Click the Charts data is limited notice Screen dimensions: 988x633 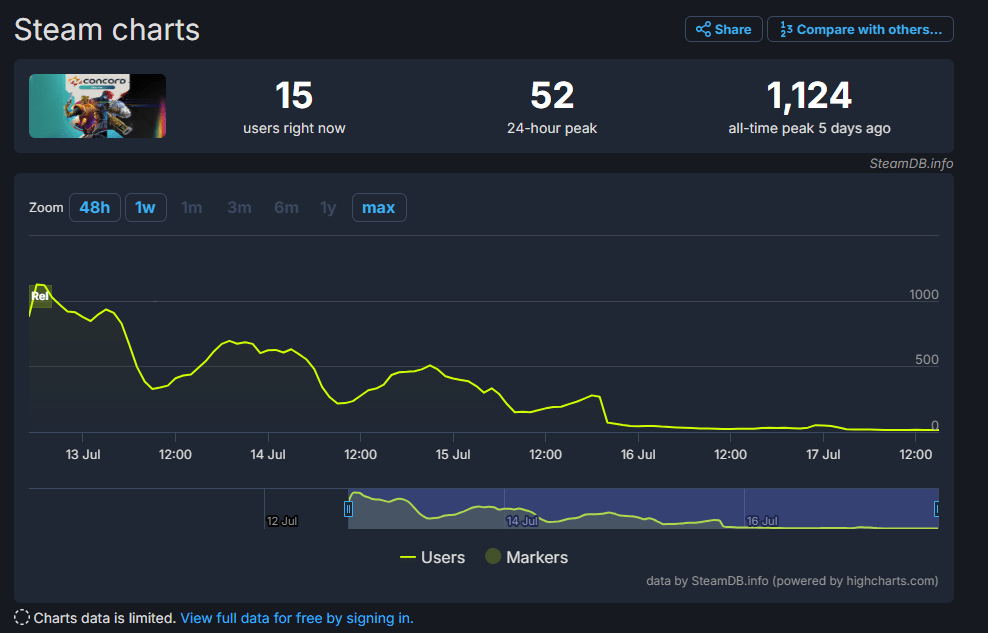click(105, 618)
